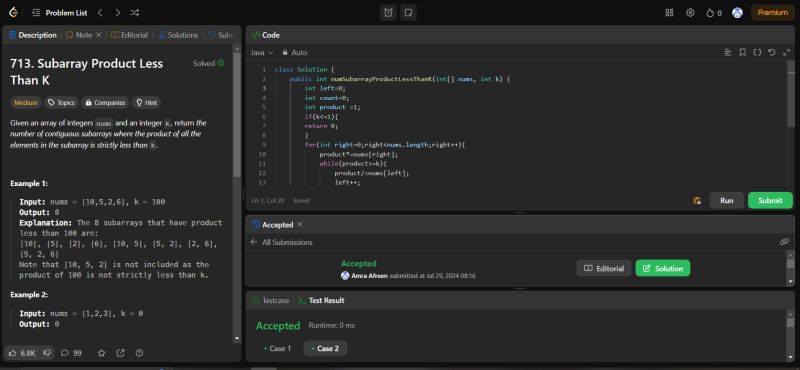The image size is (800, 370).
Task: Select Case 2 result
Action: coord(325,349)
